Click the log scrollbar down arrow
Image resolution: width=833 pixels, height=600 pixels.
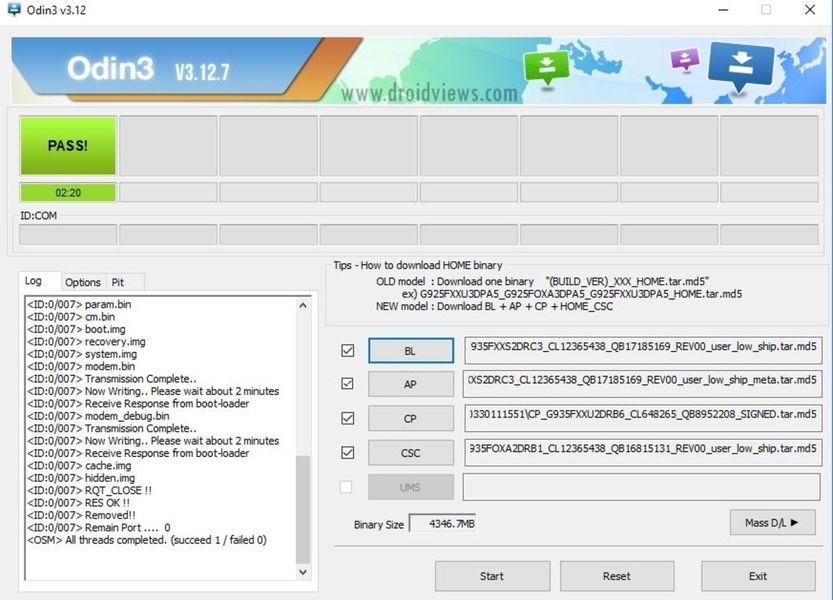click(x=303, y=572)
